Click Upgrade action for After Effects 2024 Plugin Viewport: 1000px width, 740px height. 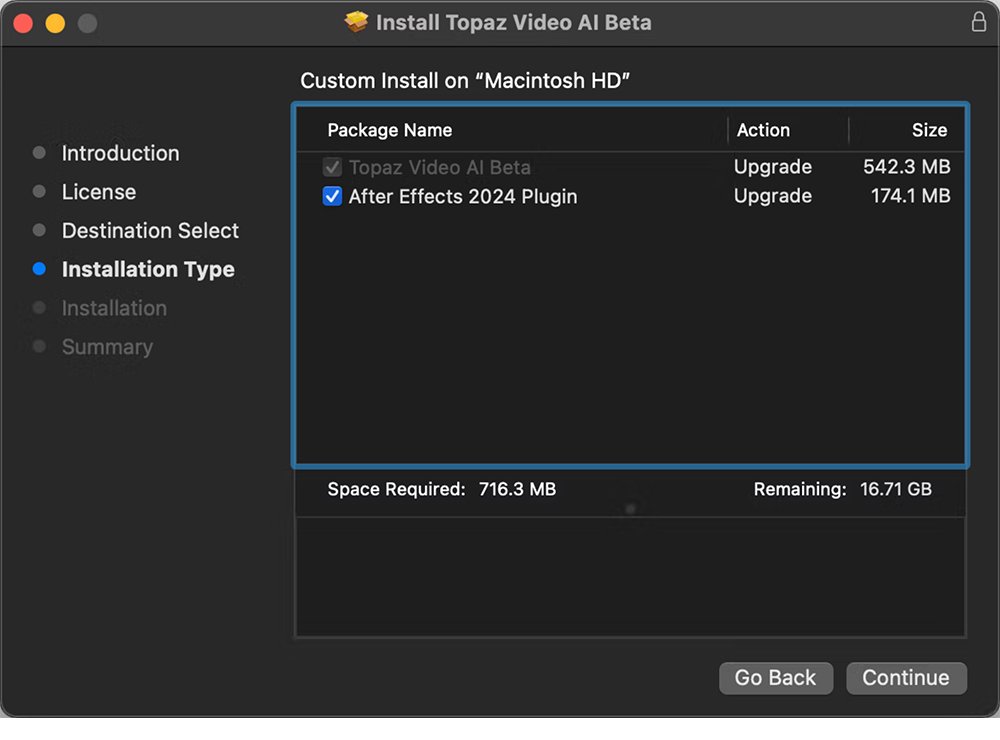(x=773, y=195)
